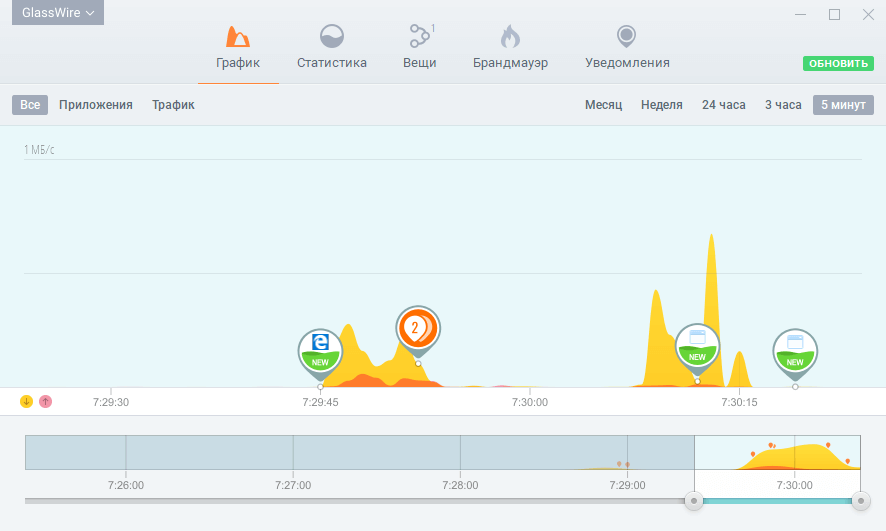Click the 7:30:00 main axis label

pos(529,402)
